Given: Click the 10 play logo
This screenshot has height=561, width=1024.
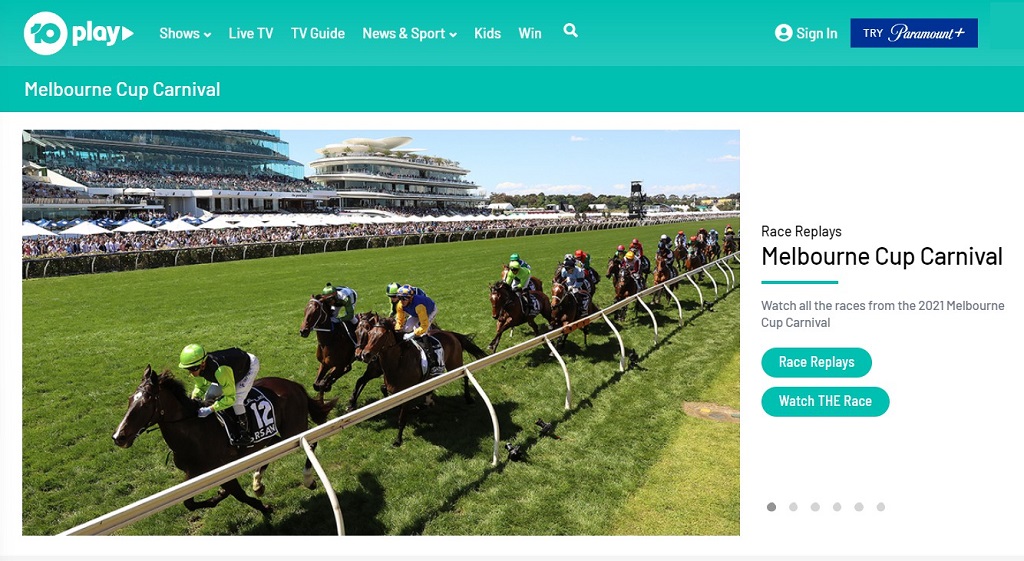Looking at the screenshot, I should coord(78,33).
